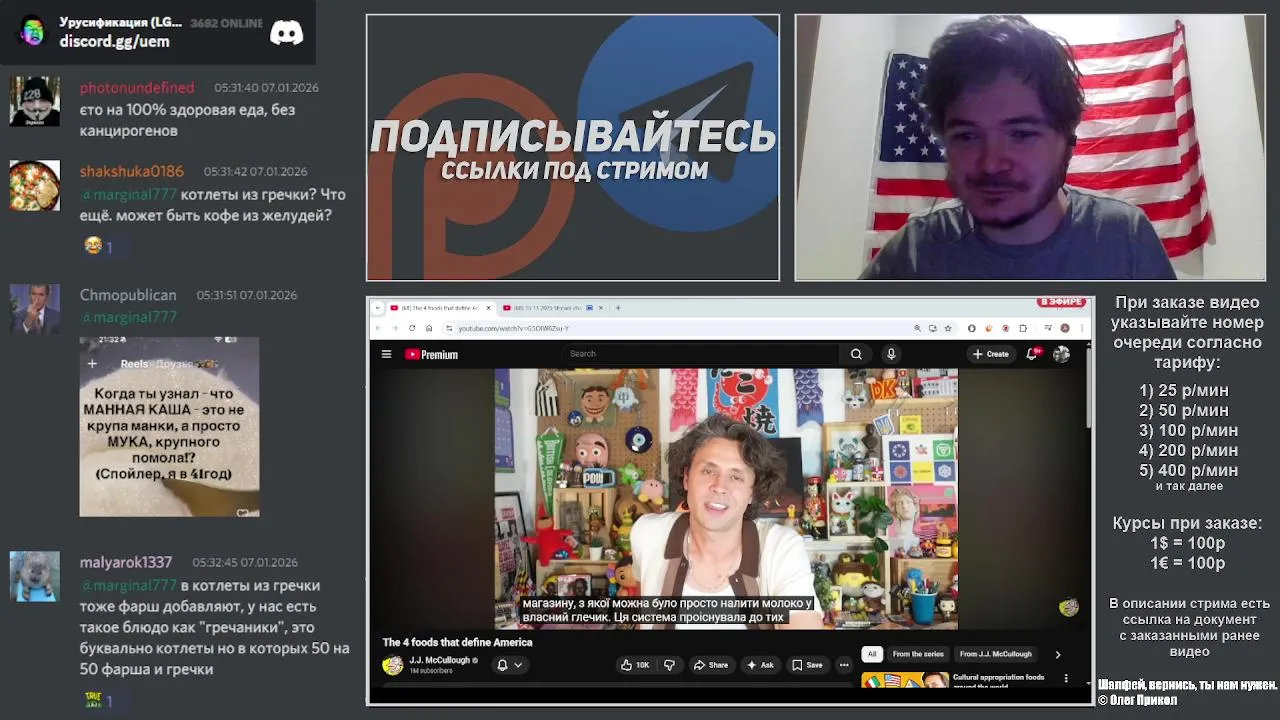Go back in the browser

pos(379,328)
